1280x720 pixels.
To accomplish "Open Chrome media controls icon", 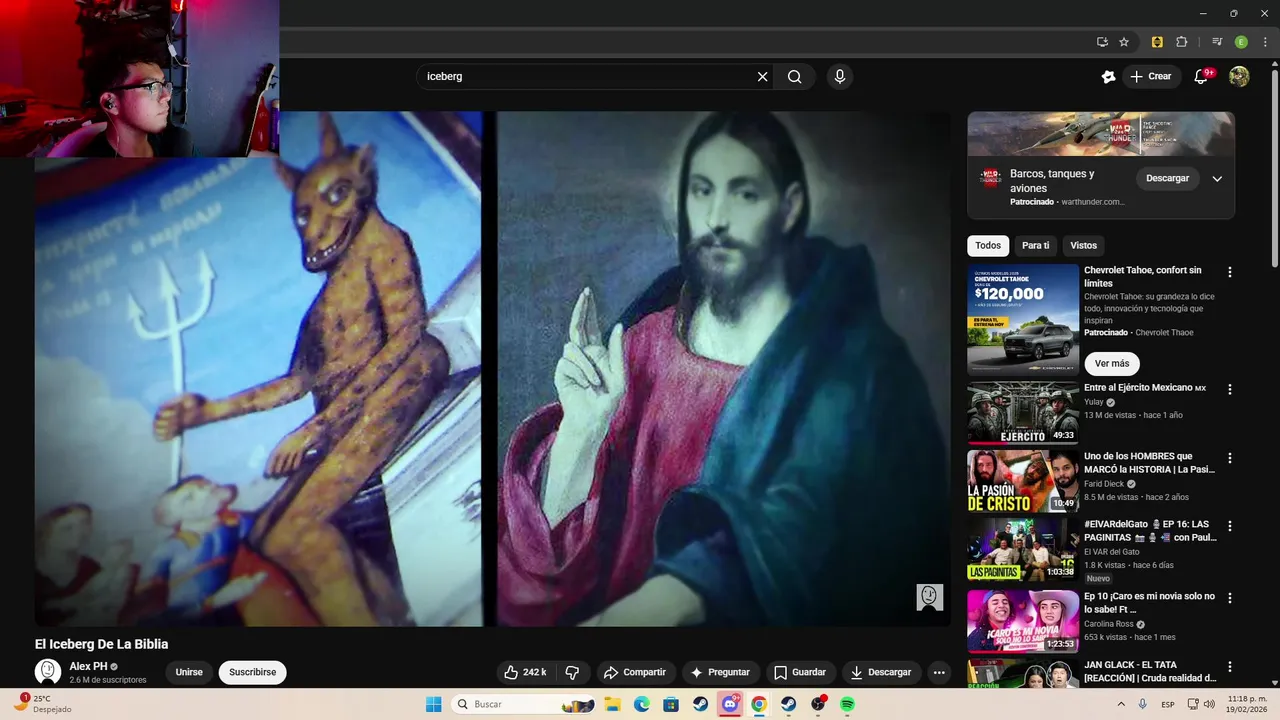I will coord(1217,42).
